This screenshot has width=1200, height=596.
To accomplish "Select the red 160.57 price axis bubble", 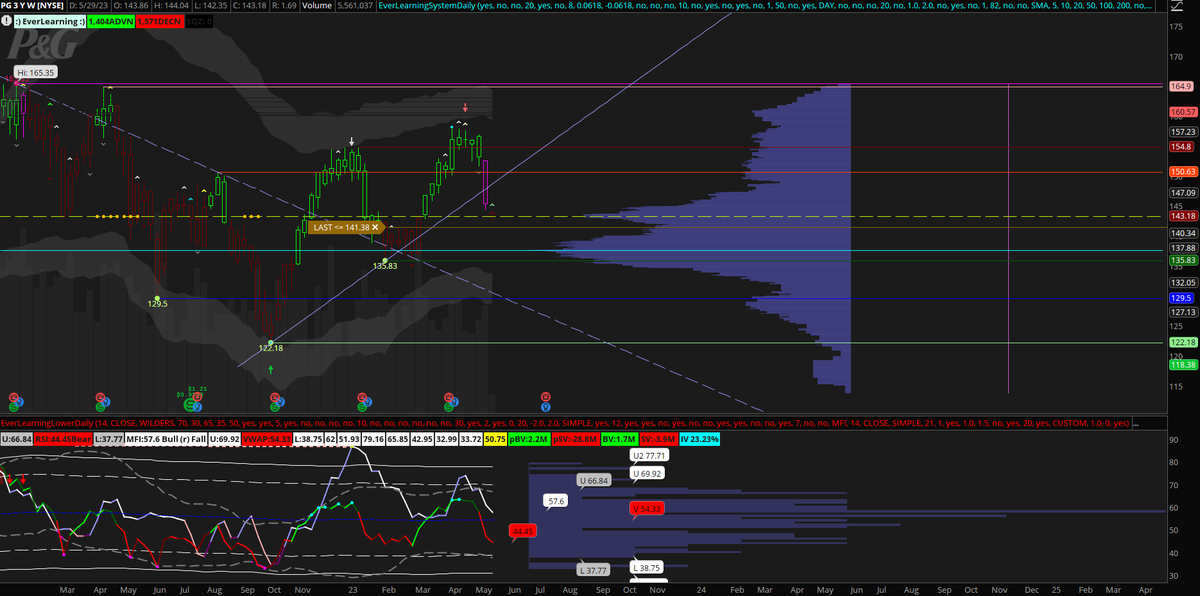I will (1183, 112).
